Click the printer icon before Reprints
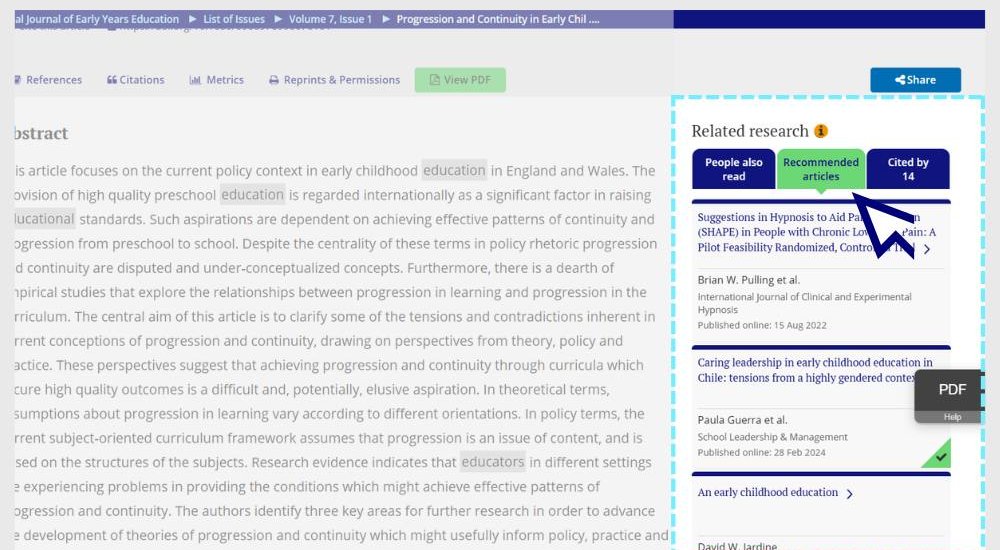The height and width of the screenshot is (550, 1000). point(274,80)
